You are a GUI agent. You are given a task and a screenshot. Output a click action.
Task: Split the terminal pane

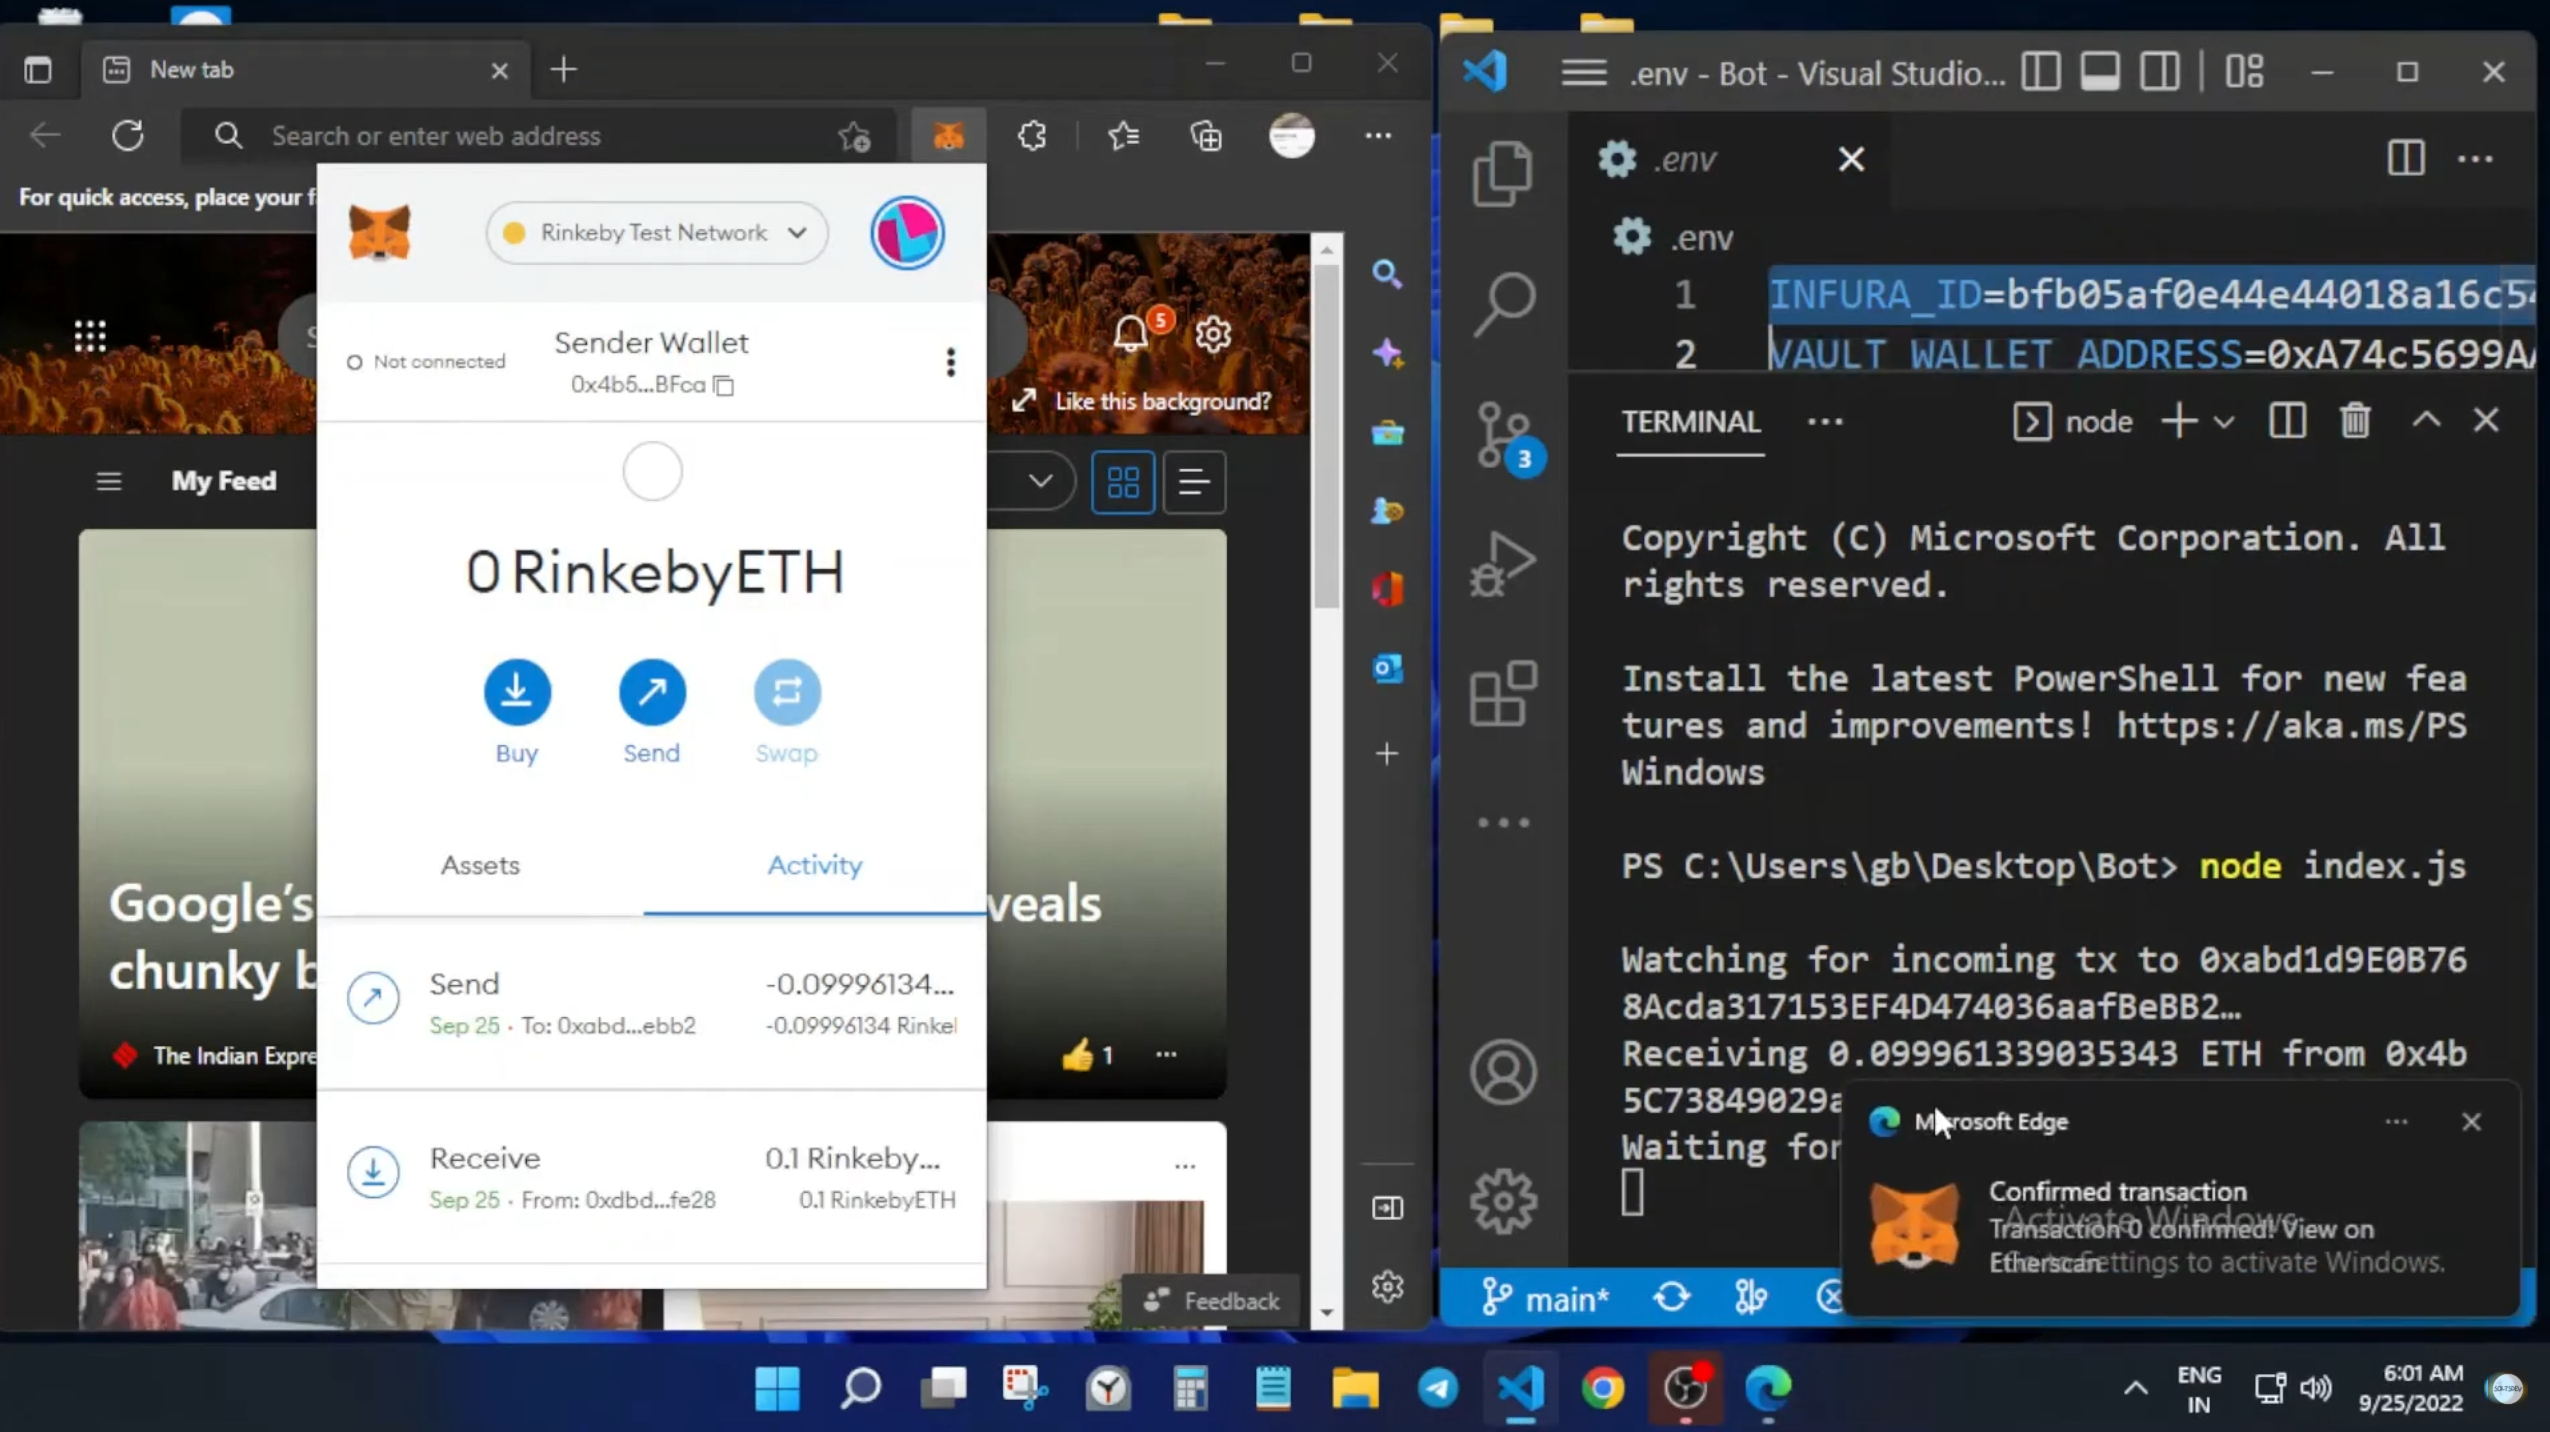[x=2286, y=421]
